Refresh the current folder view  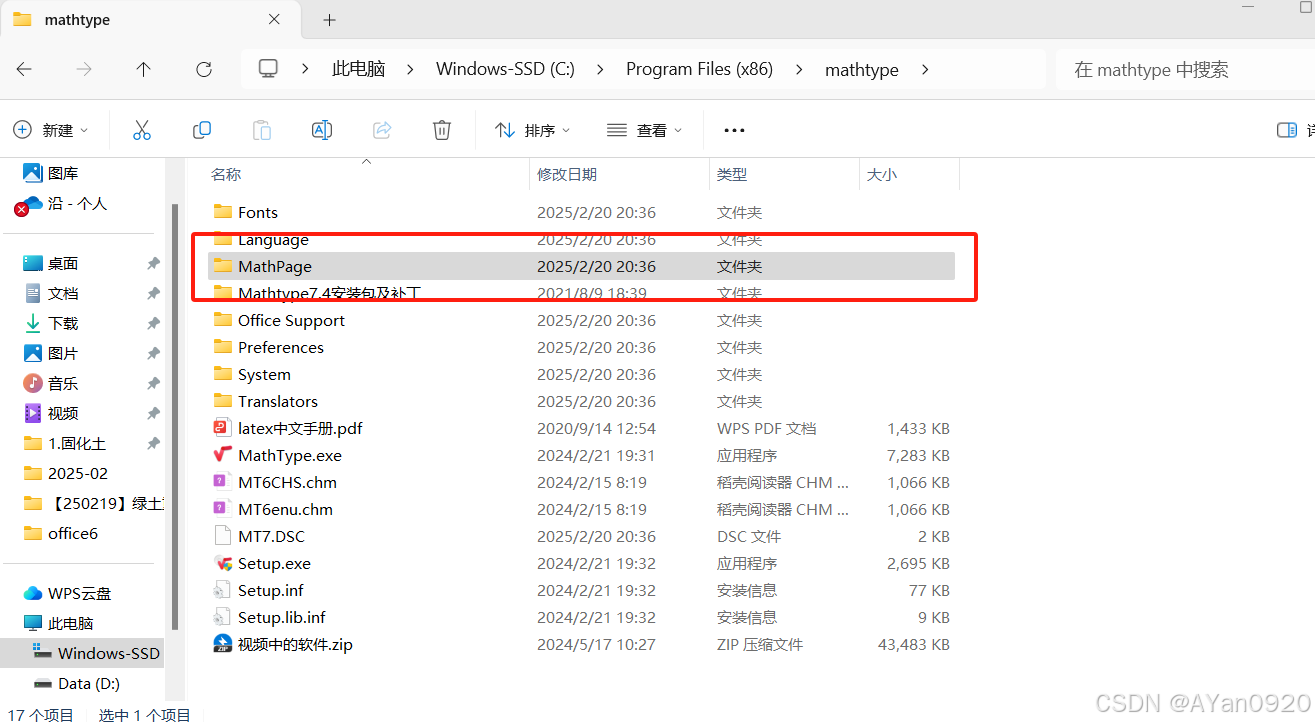coord(204,69)
